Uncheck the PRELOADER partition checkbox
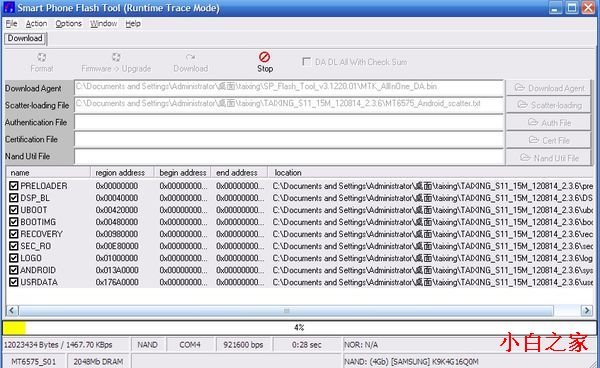The image size is (600, 368). [14, 186]
